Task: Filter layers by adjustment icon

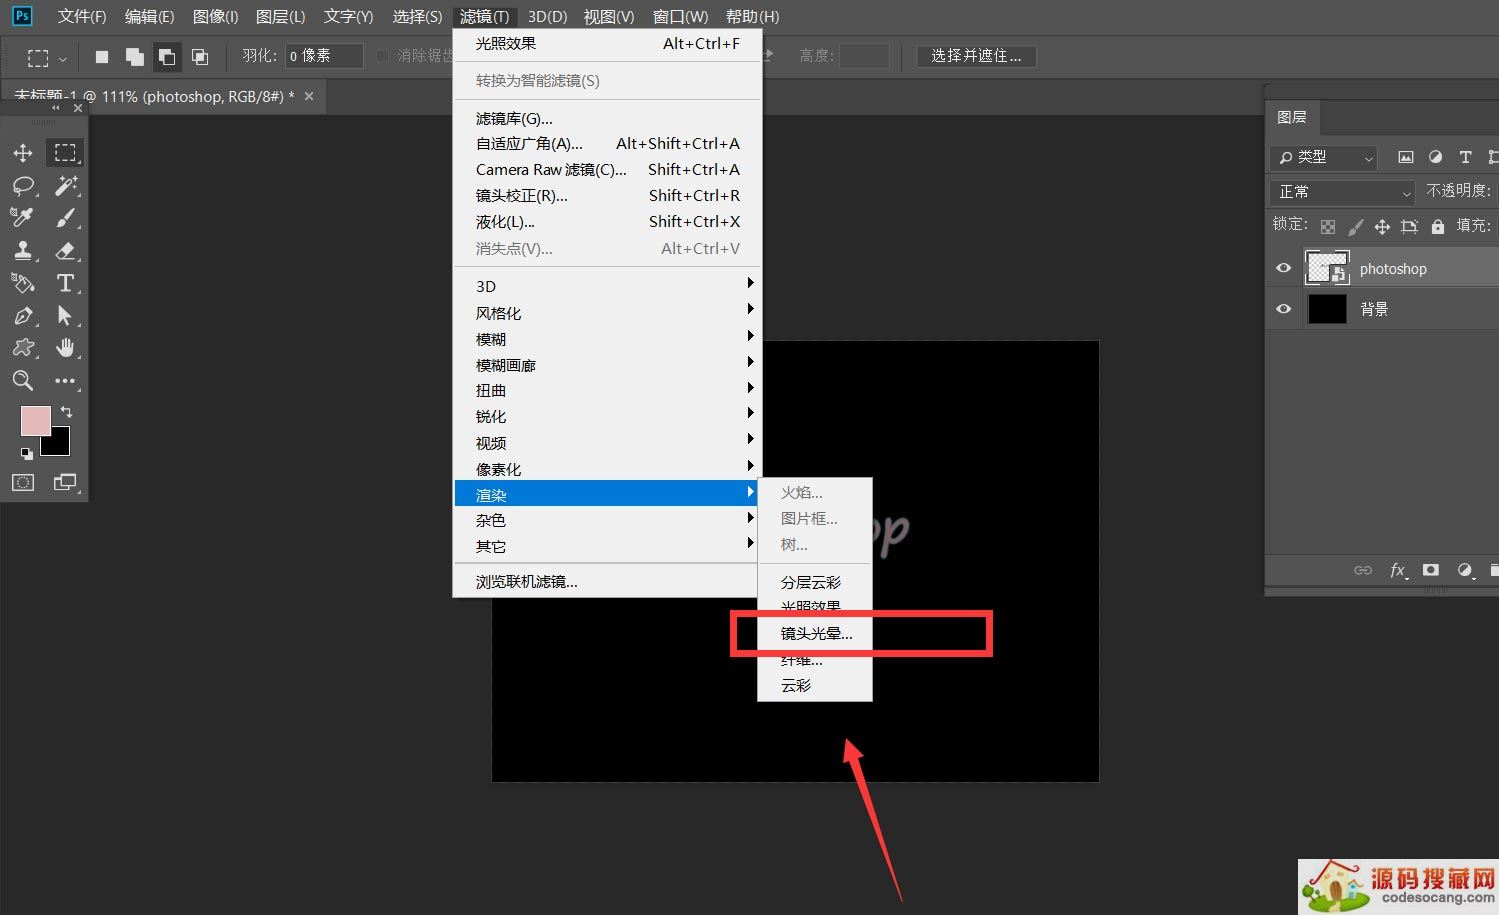Action: pos(1436,157)
